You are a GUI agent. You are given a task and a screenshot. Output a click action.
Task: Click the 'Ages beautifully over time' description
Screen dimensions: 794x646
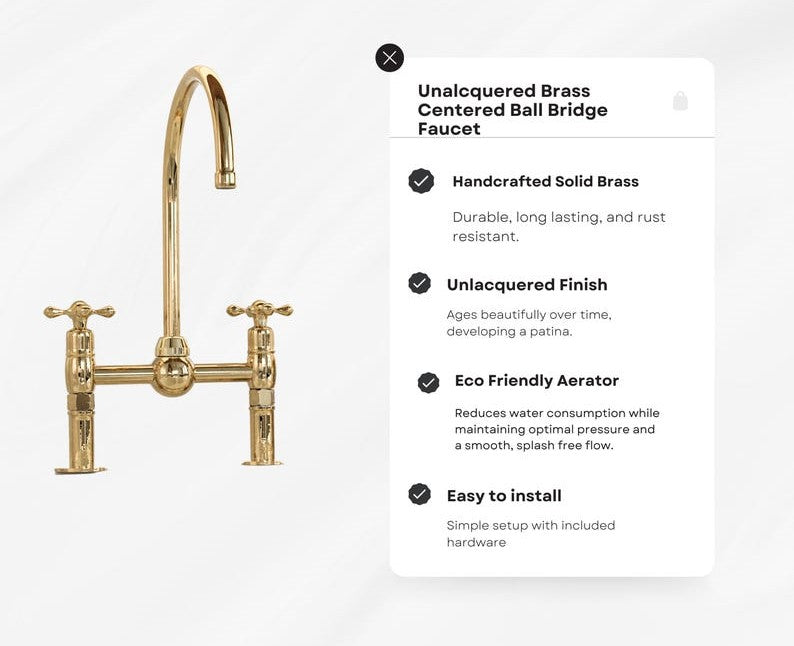529,323
